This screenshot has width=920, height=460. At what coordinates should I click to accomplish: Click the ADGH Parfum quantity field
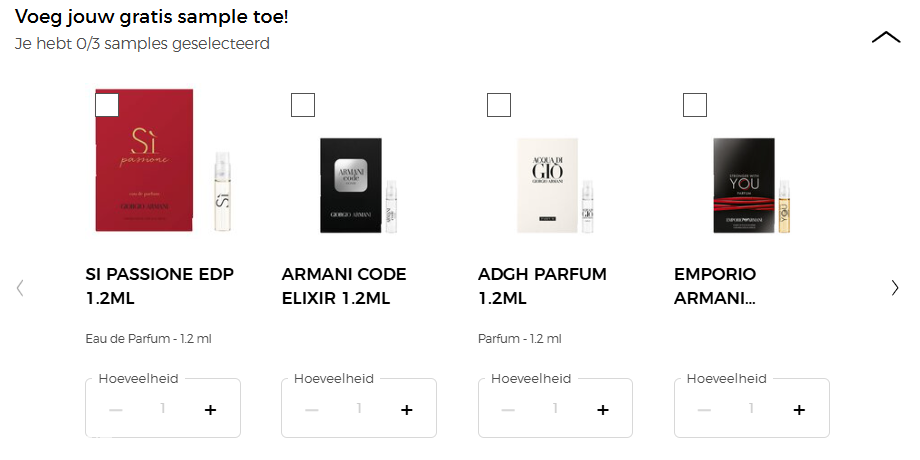tap(556, 409)
